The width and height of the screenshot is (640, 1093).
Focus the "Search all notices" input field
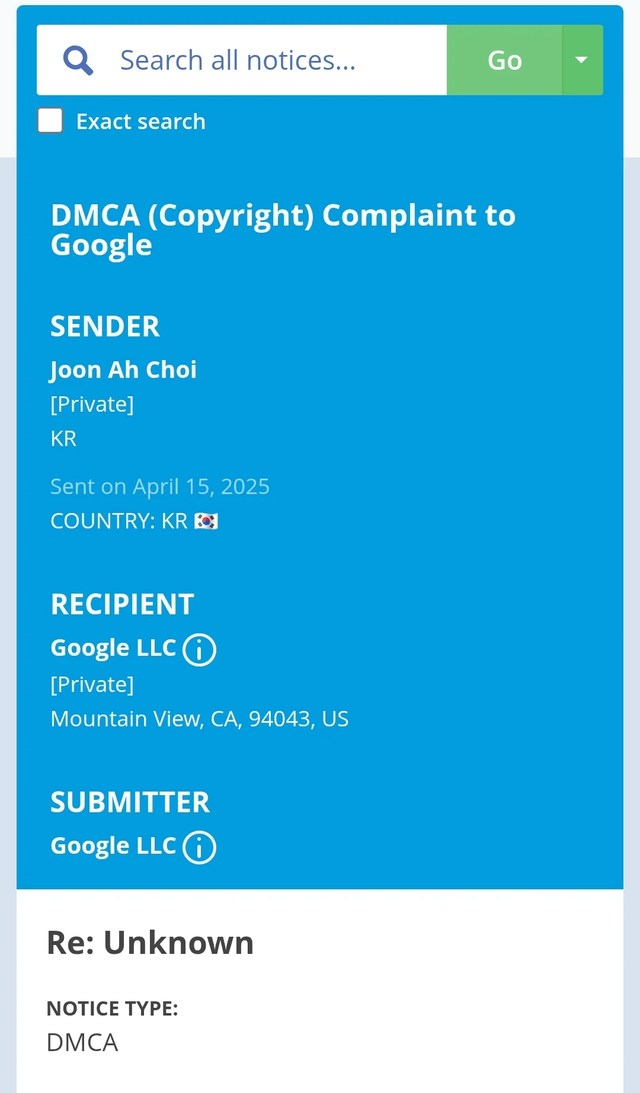pyautogui.click(x=270, y=60)
